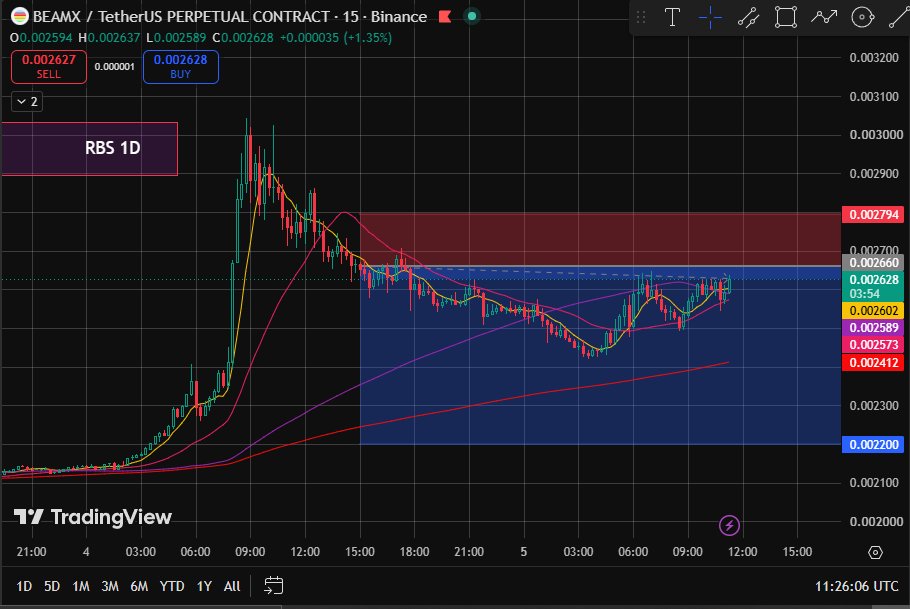Click the open price O0.002594 value
910x609 pixels.
click(x=41, y=38)
